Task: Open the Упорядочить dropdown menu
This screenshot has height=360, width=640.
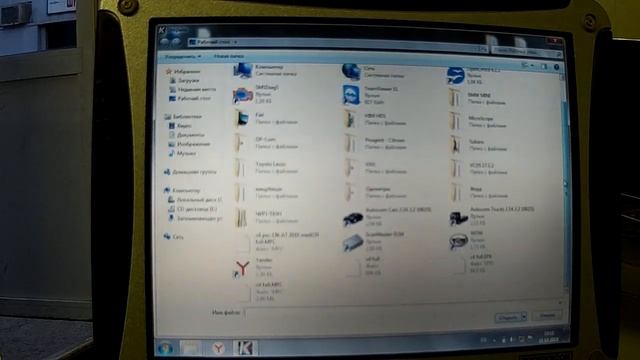Action: coord(183,56)
